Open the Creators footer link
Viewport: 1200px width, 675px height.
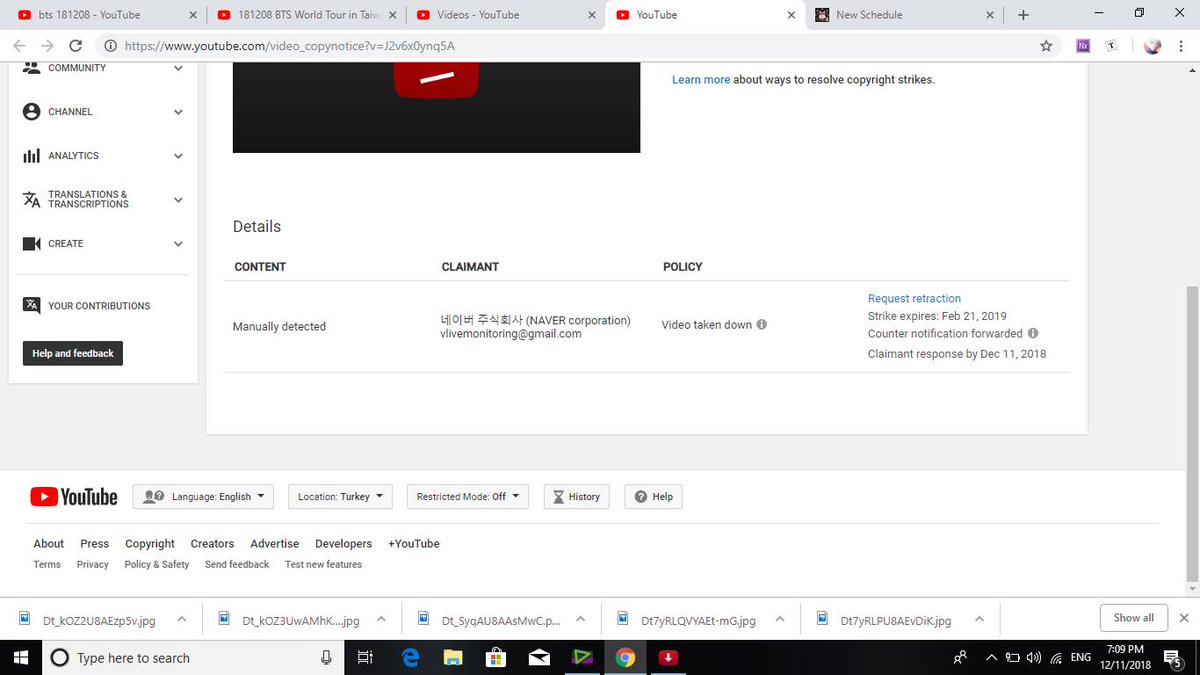pyautogui.click(x=212, y=544)
